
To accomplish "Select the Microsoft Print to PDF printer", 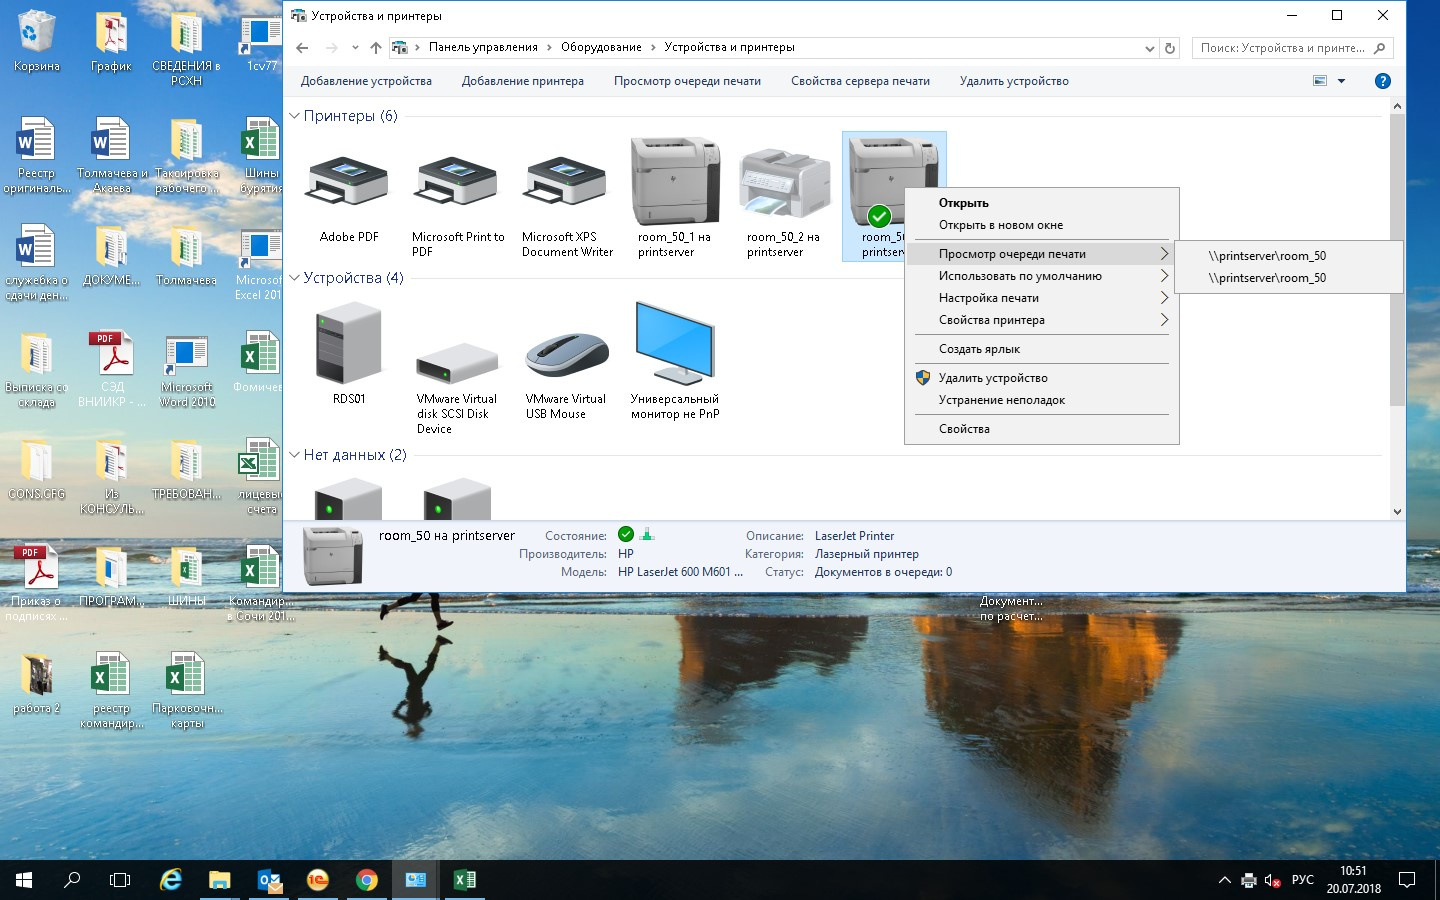I will (x=457, y=182).
